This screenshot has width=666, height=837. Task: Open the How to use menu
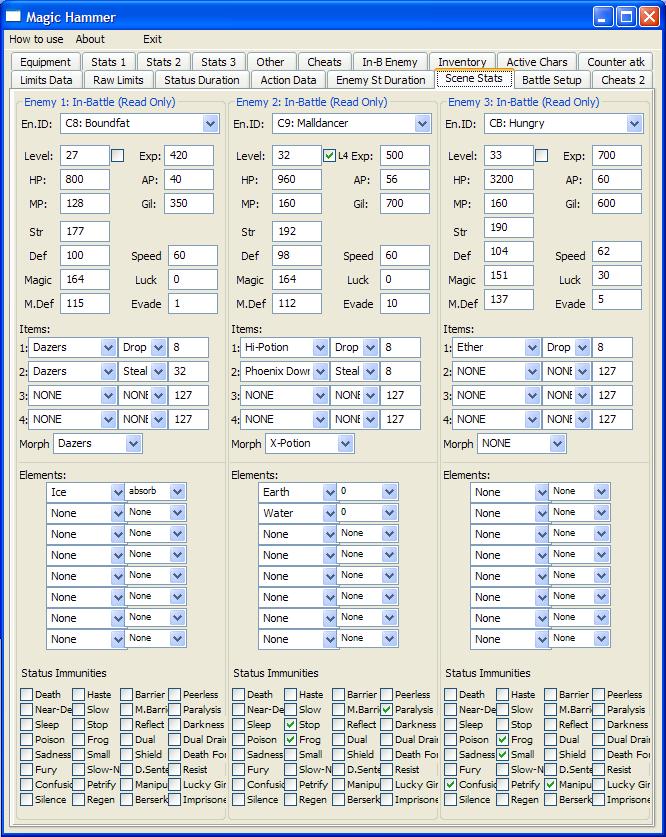(36, 39)
